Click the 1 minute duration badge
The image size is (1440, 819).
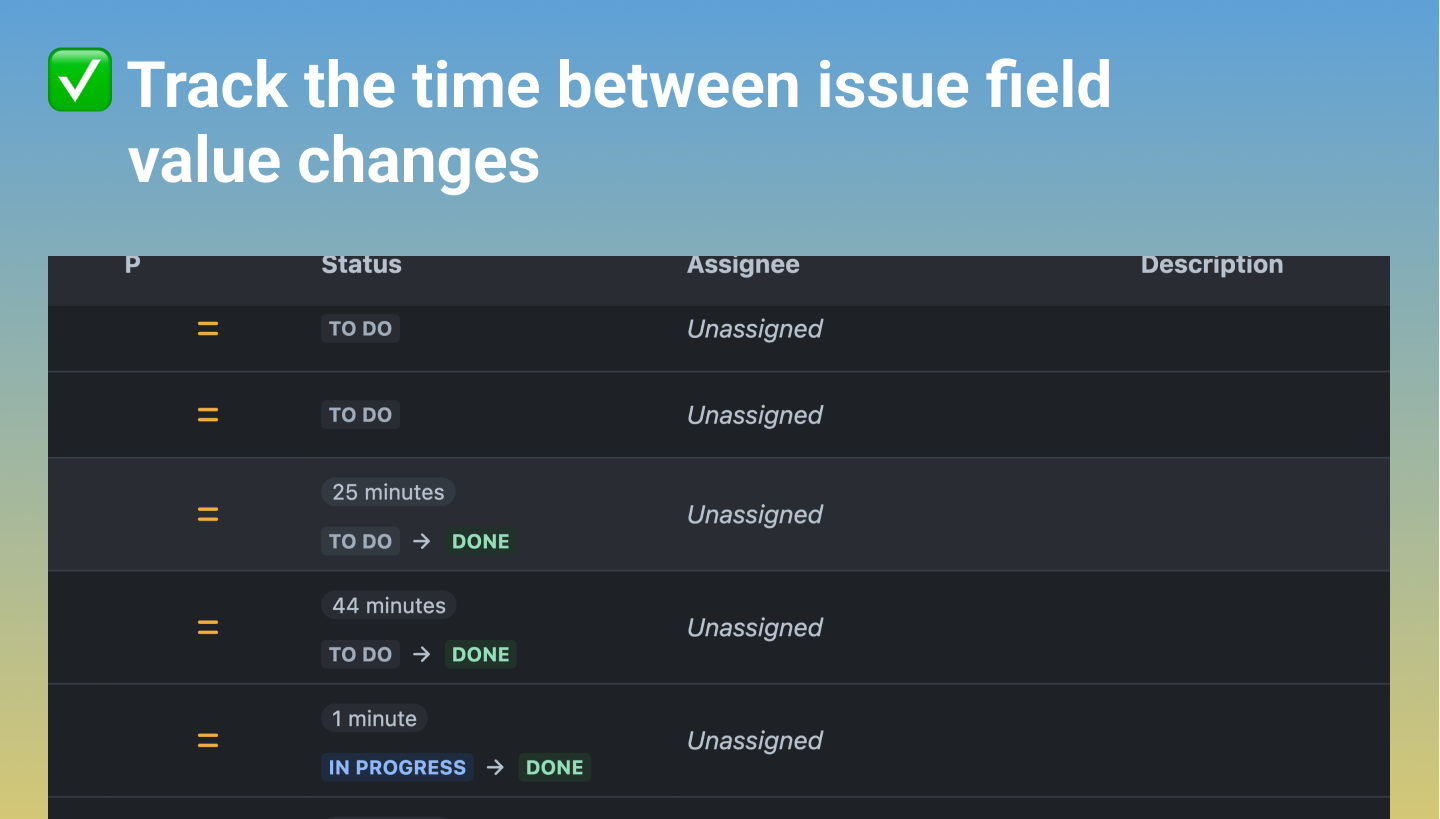coord(374,718)
